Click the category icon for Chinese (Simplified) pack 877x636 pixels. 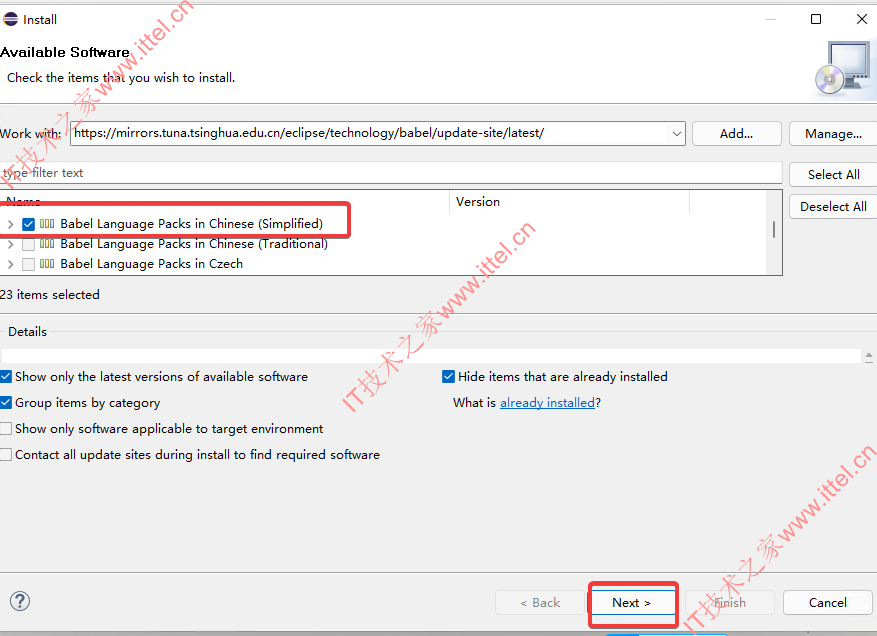click(47, 224)
